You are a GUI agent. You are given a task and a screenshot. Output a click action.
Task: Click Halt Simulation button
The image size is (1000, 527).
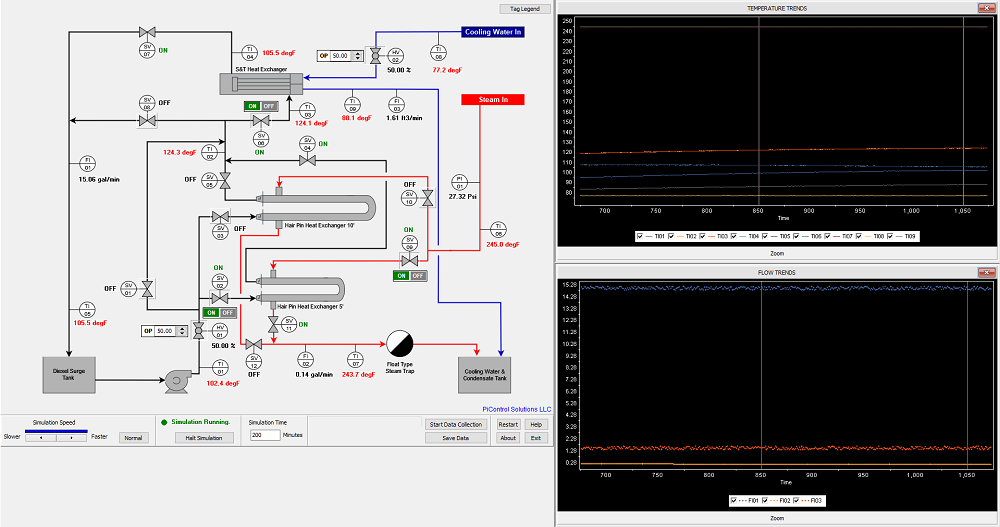pos(204,438)
